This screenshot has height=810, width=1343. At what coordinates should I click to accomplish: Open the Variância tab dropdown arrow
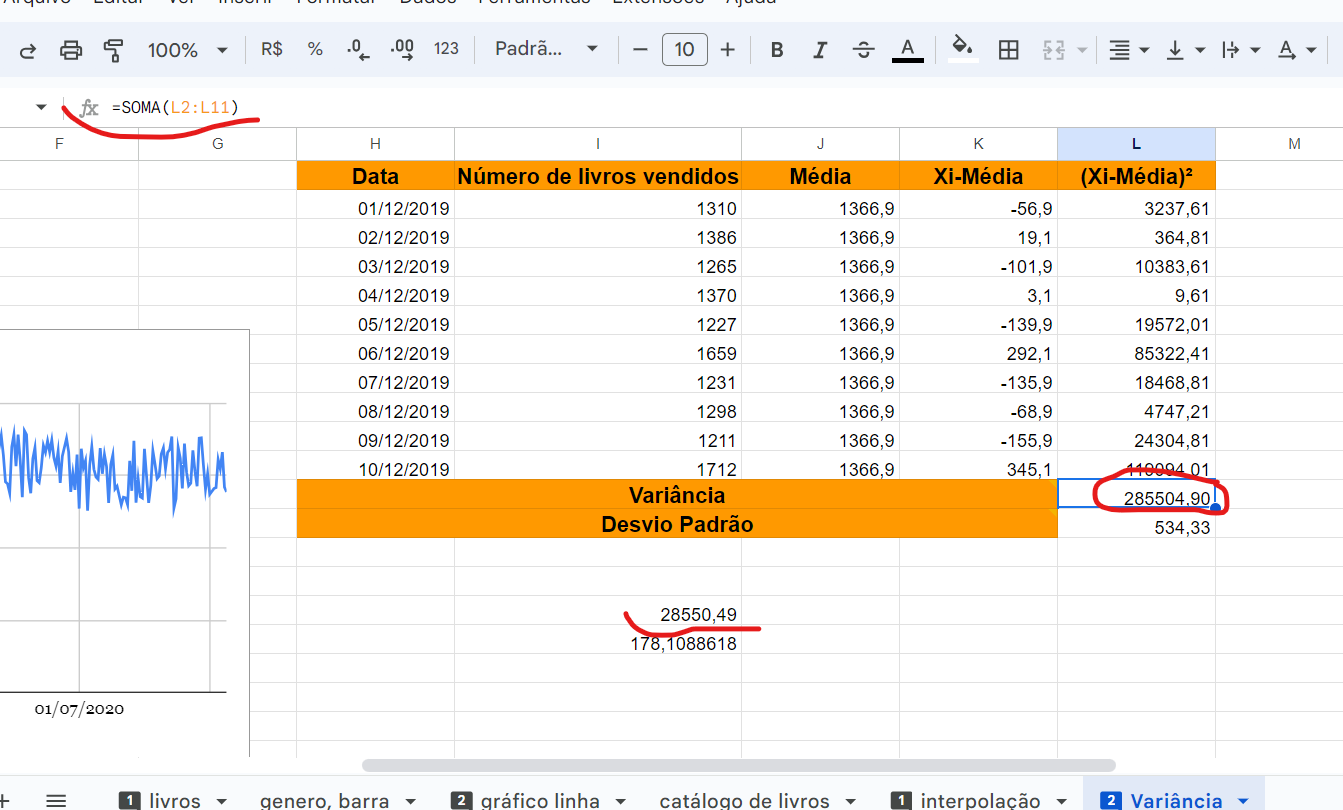click(1243, 801)
